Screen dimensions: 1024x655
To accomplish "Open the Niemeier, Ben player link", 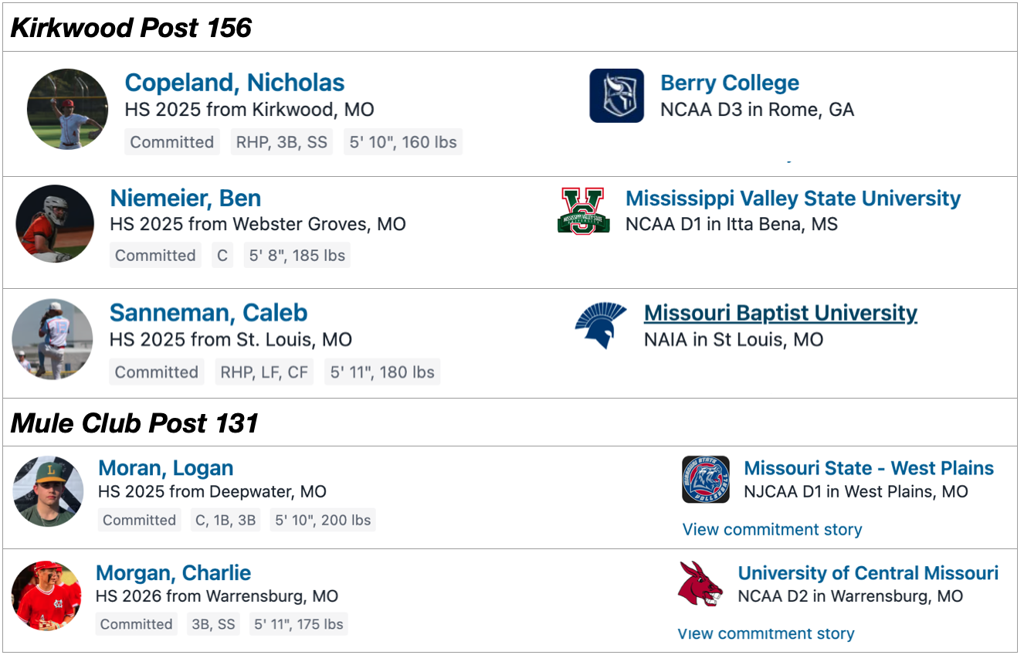I will coord(185,198).
